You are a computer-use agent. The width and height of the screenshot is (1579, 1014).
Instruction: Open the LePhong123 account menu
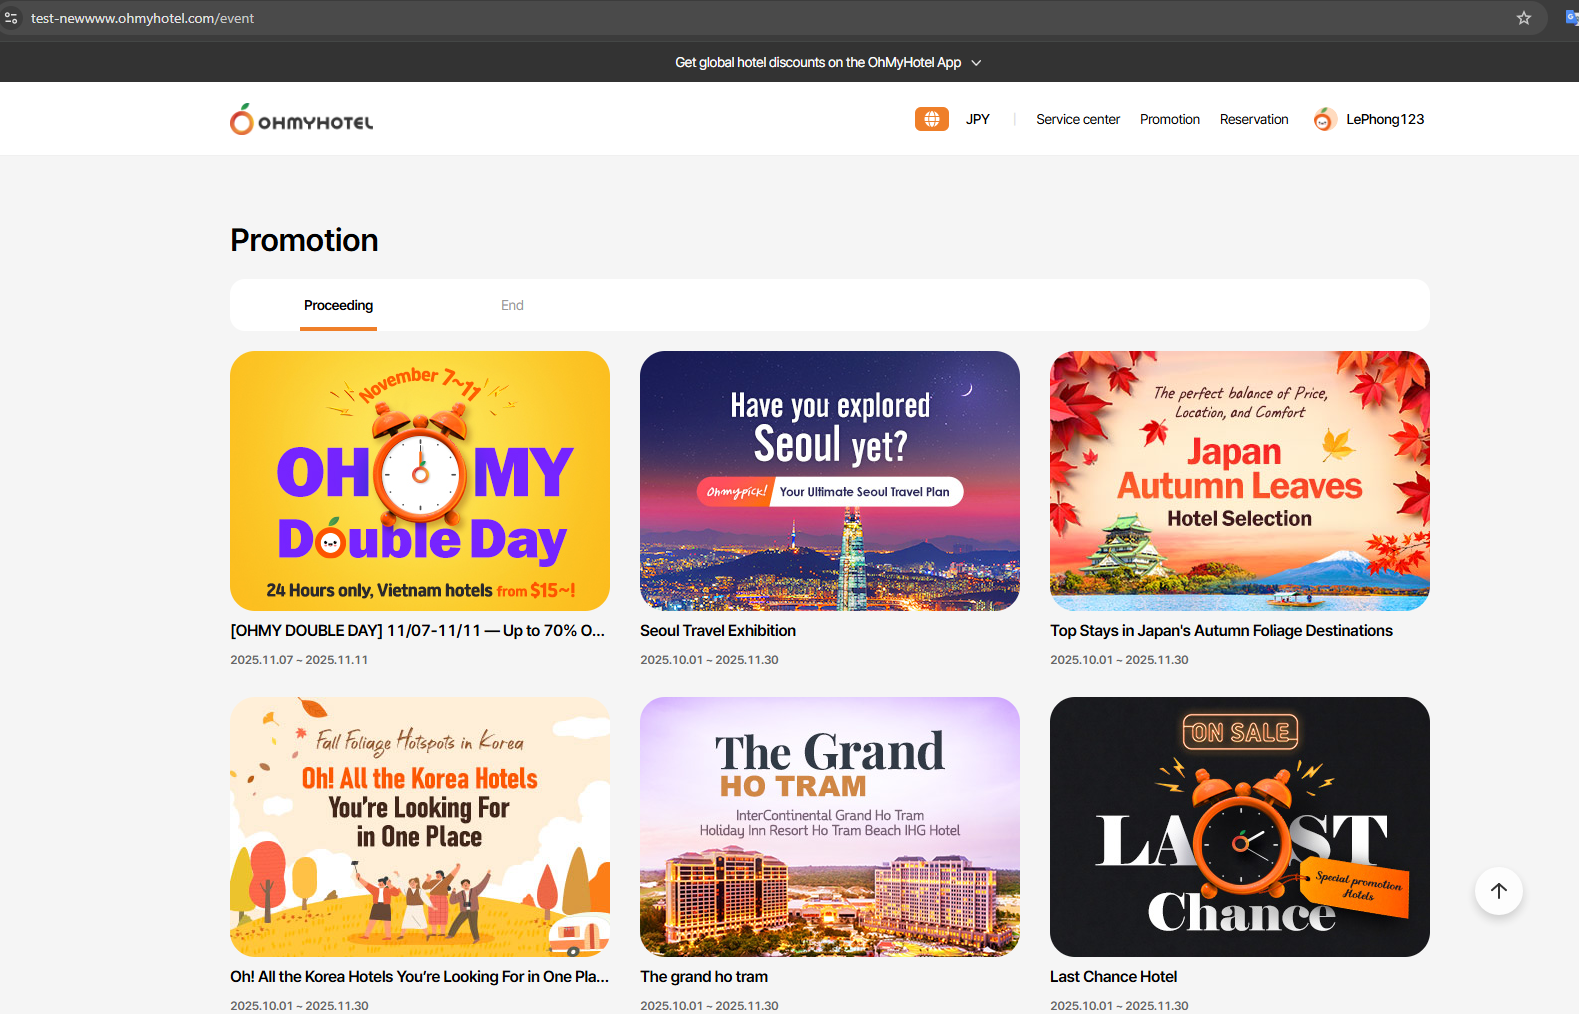point(1385,119)
